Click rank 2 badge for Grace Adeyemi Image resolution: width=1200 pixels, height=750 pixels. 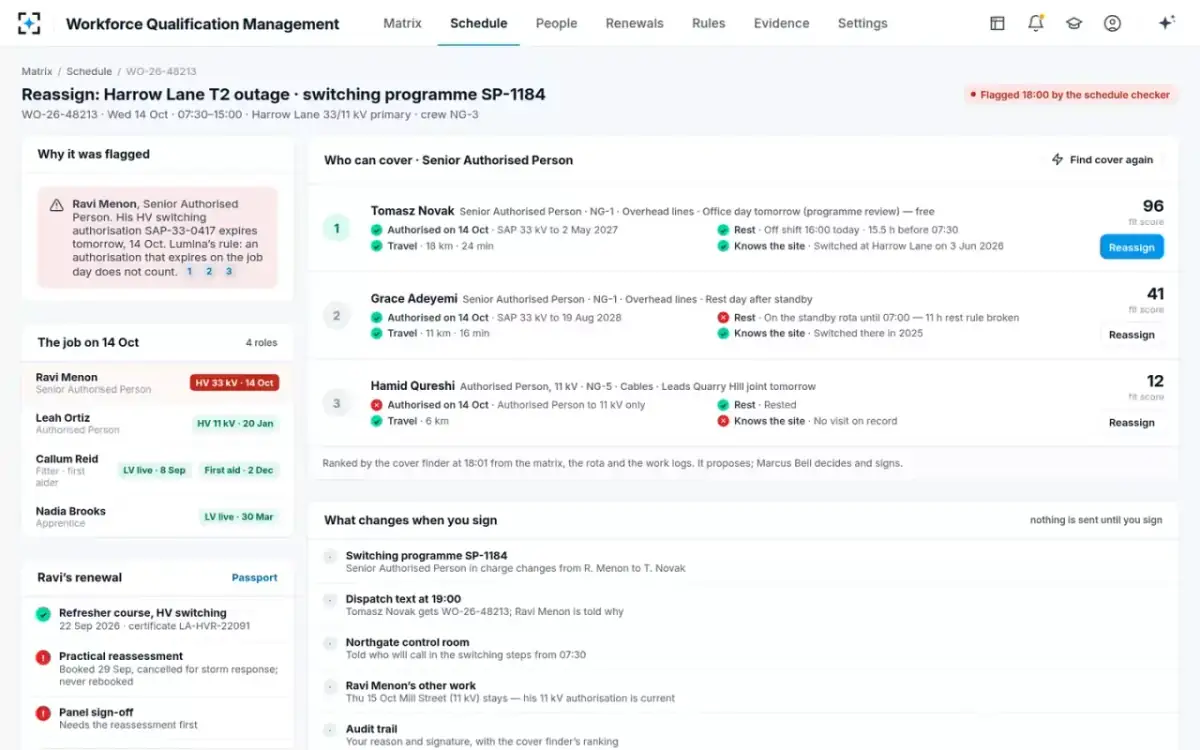click(336, 316)
